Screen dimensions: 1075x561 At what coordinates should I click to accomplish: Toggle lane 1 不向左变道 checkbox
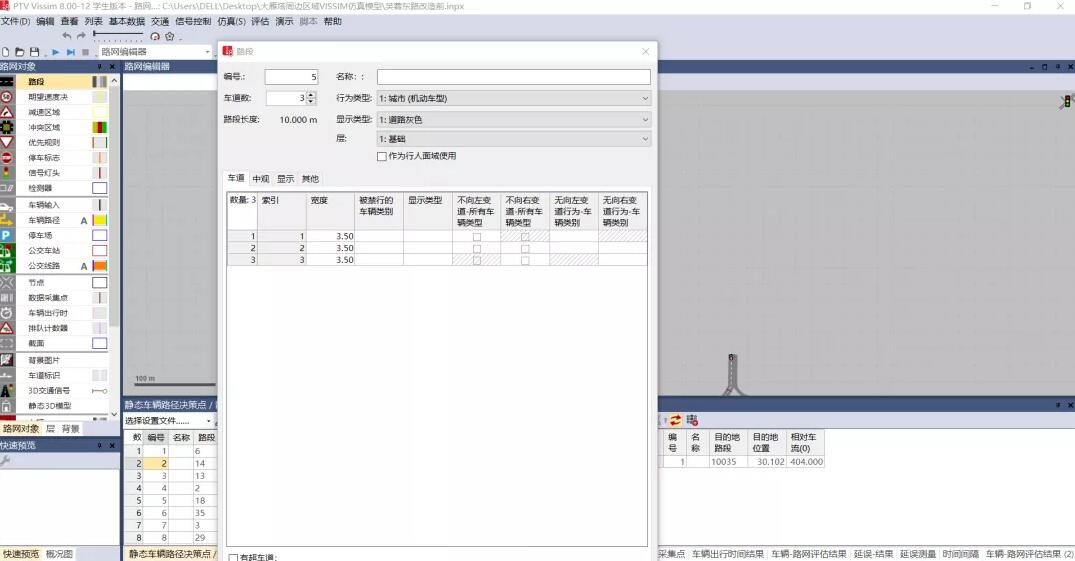(x=477, y=237)
